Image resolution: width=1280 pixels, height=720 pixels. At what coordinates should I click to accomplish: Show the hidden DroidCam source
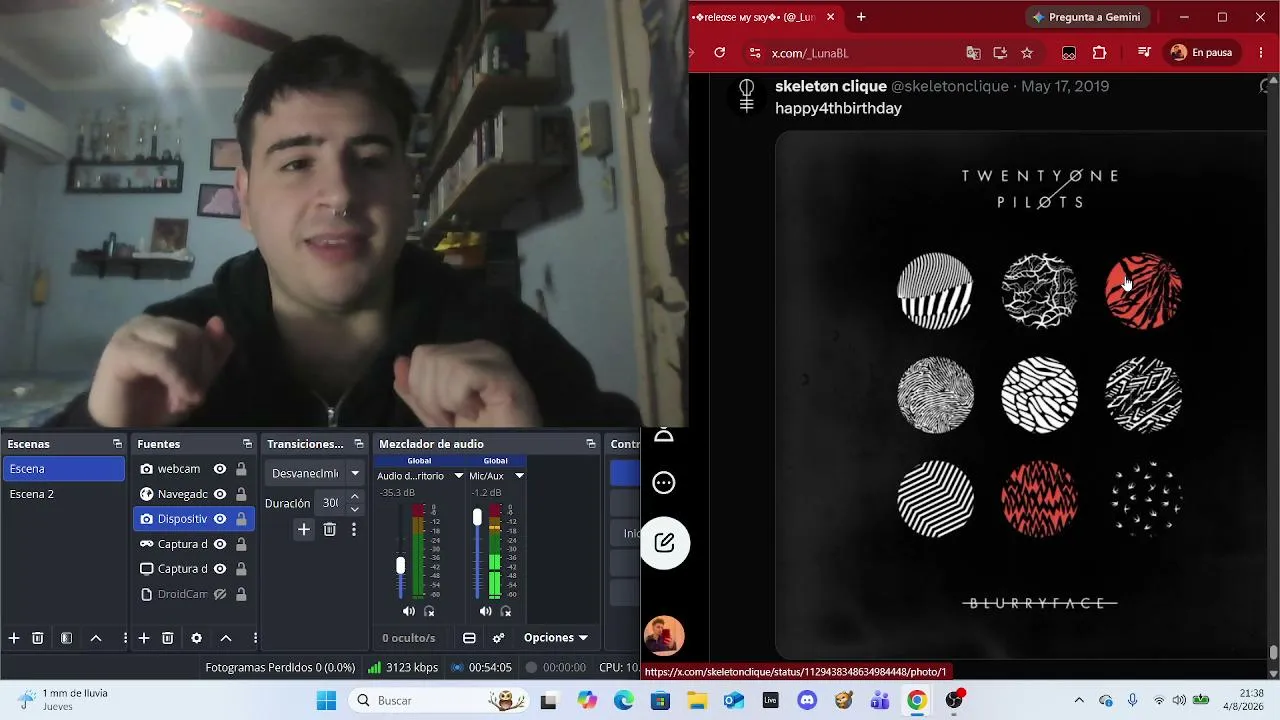(220, 594)
